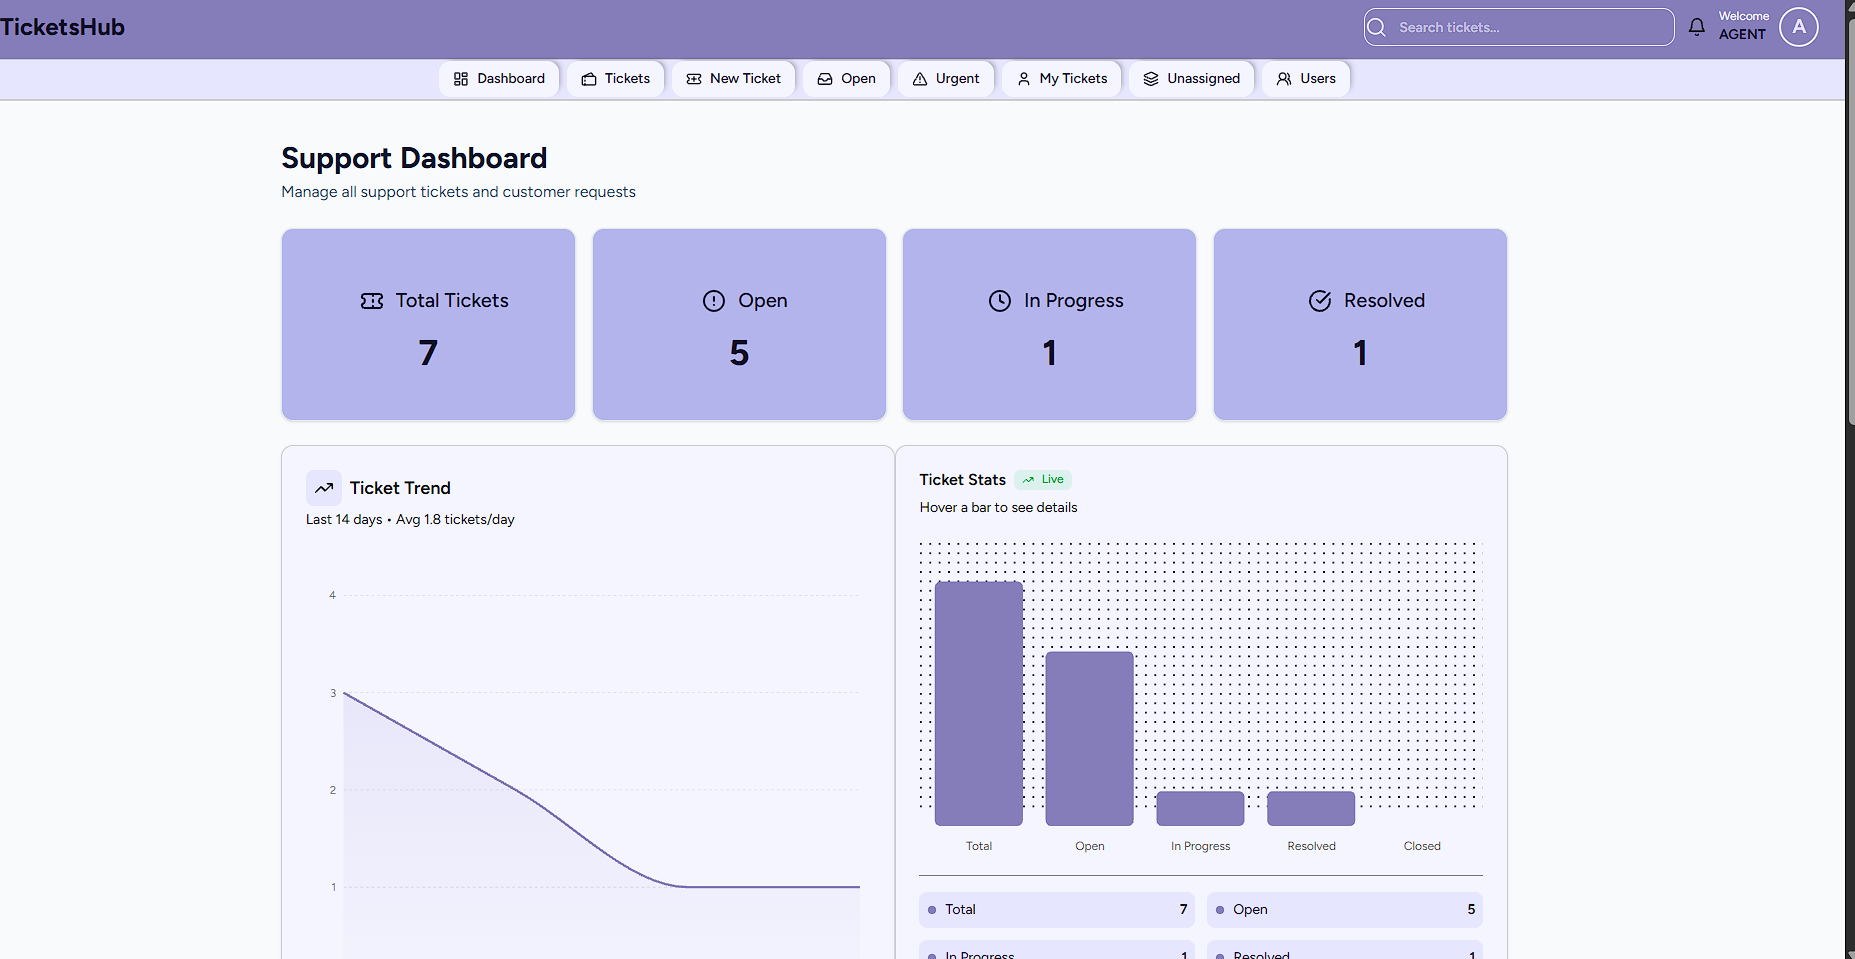This screenshot has height=959, width=1855.
Task: Open the Dashboard navigation tab
Action: 498,78
